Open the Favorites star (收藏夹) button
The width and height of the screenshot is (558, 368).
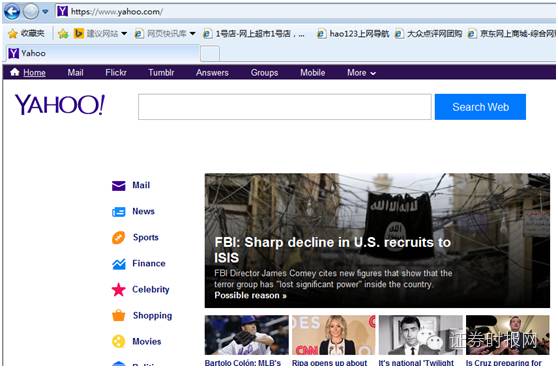coord(26,33)
